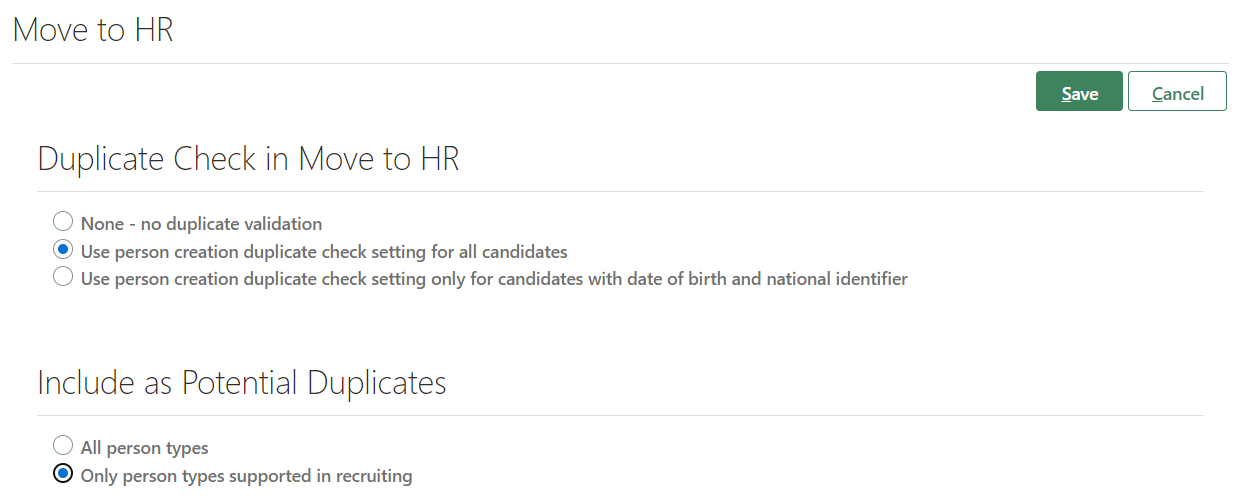Viewport: 1241px width, 496px height.
Task: Click the focused radio in the Potential Duplicates section
Action: [x=63, y=474]
